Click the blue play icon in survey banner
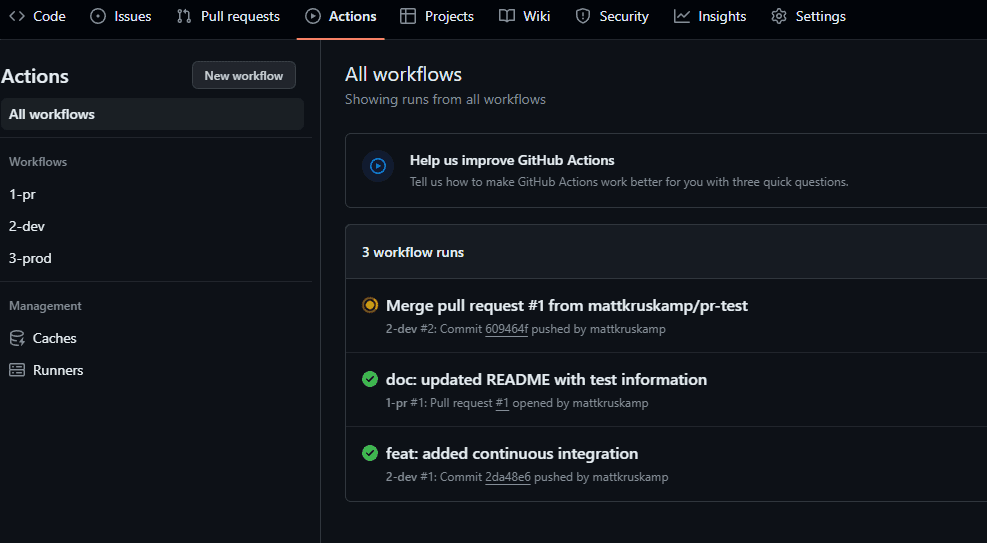 [x=378, y=166]
